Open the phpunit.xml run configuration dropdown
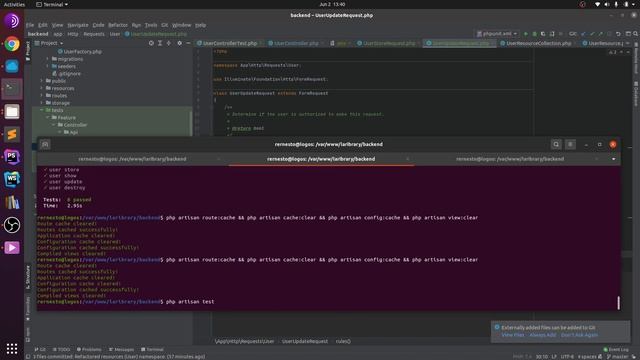Screen dimensions: 640x360 [497, 34]
